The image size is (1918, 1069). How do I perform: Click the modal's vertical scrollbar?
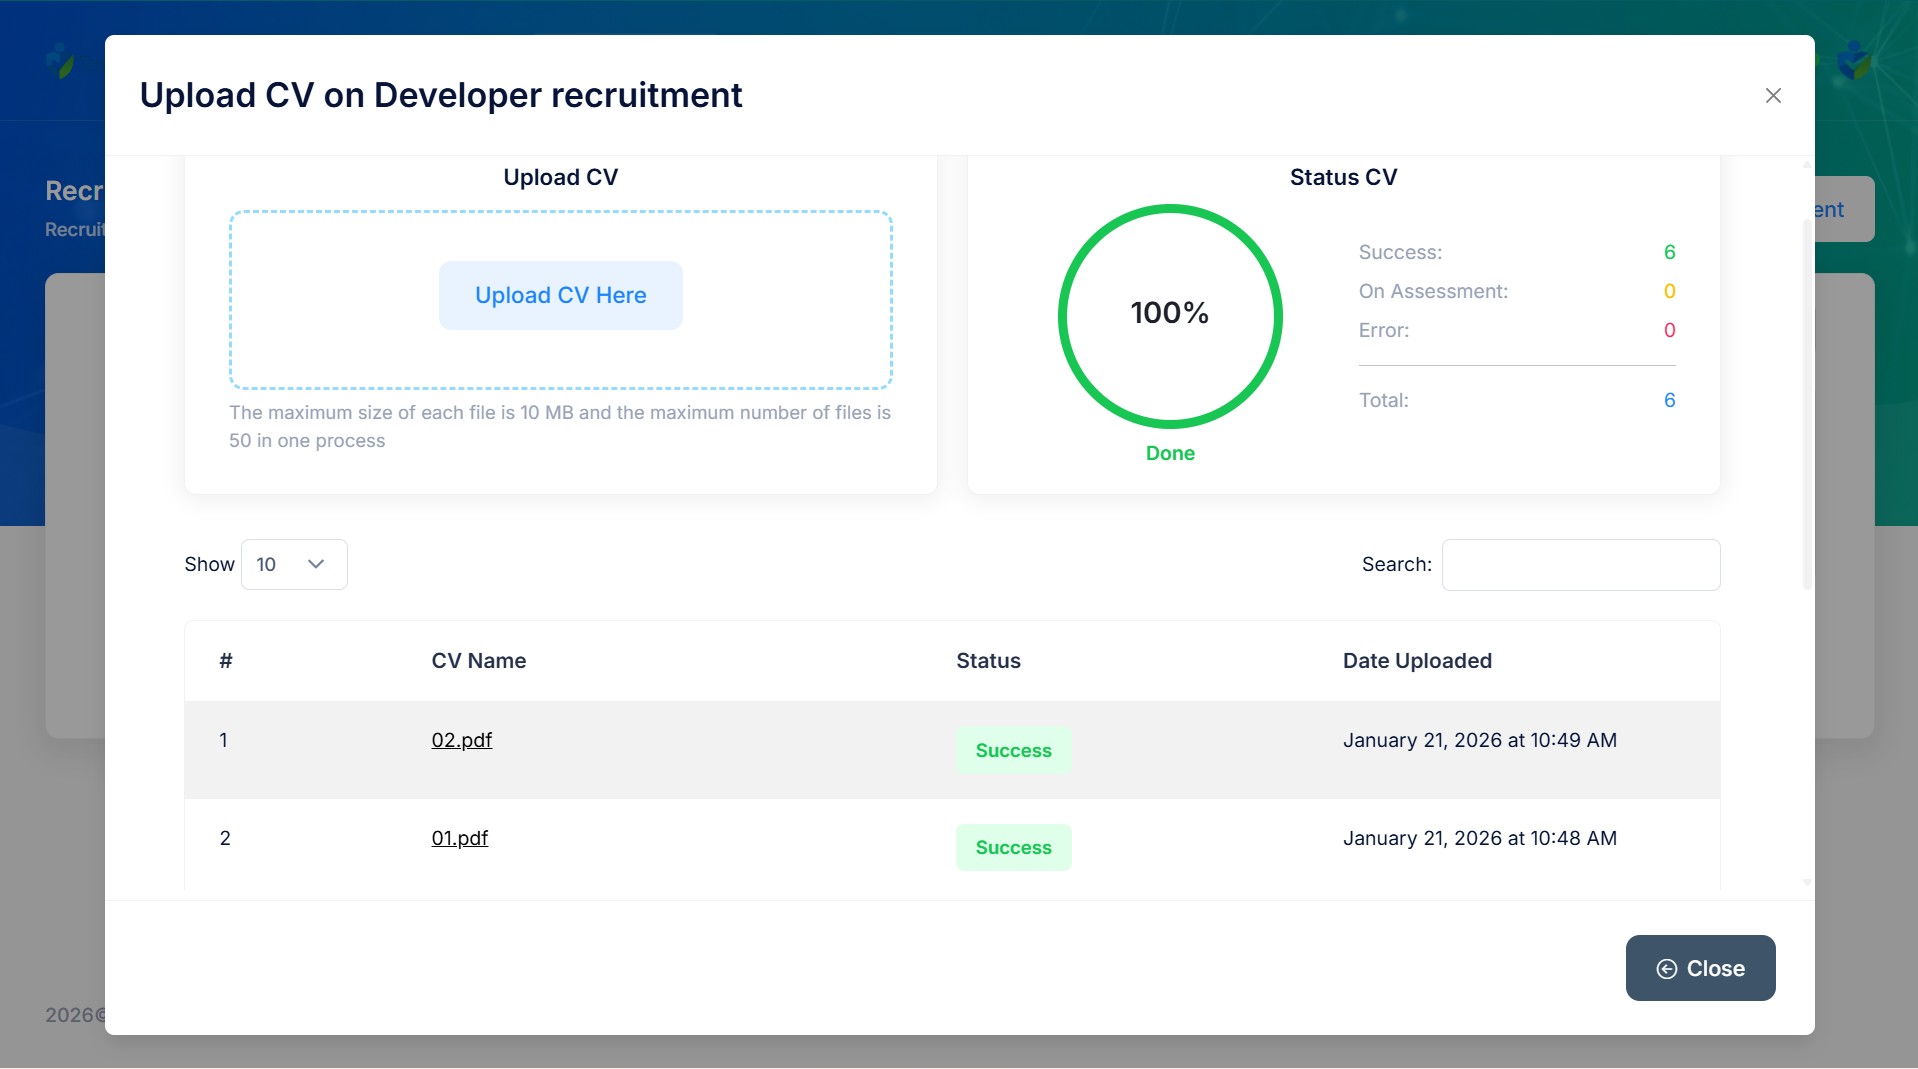click(1806, 400)
